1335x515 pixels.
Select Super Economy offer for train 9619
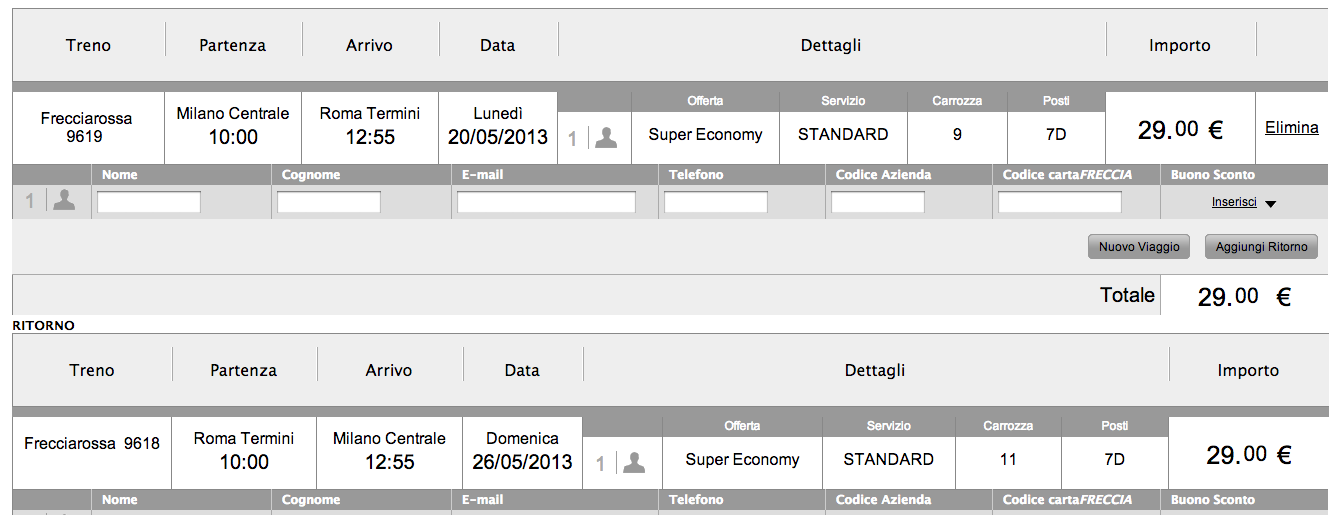705,134
